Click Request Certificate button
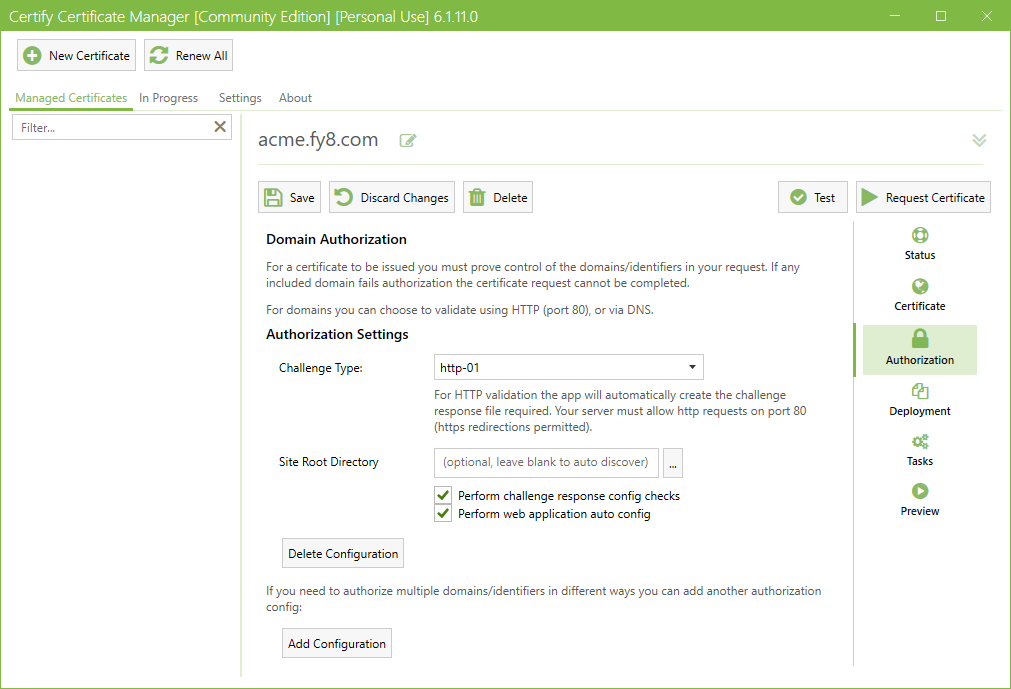 (x=923, y=197)
